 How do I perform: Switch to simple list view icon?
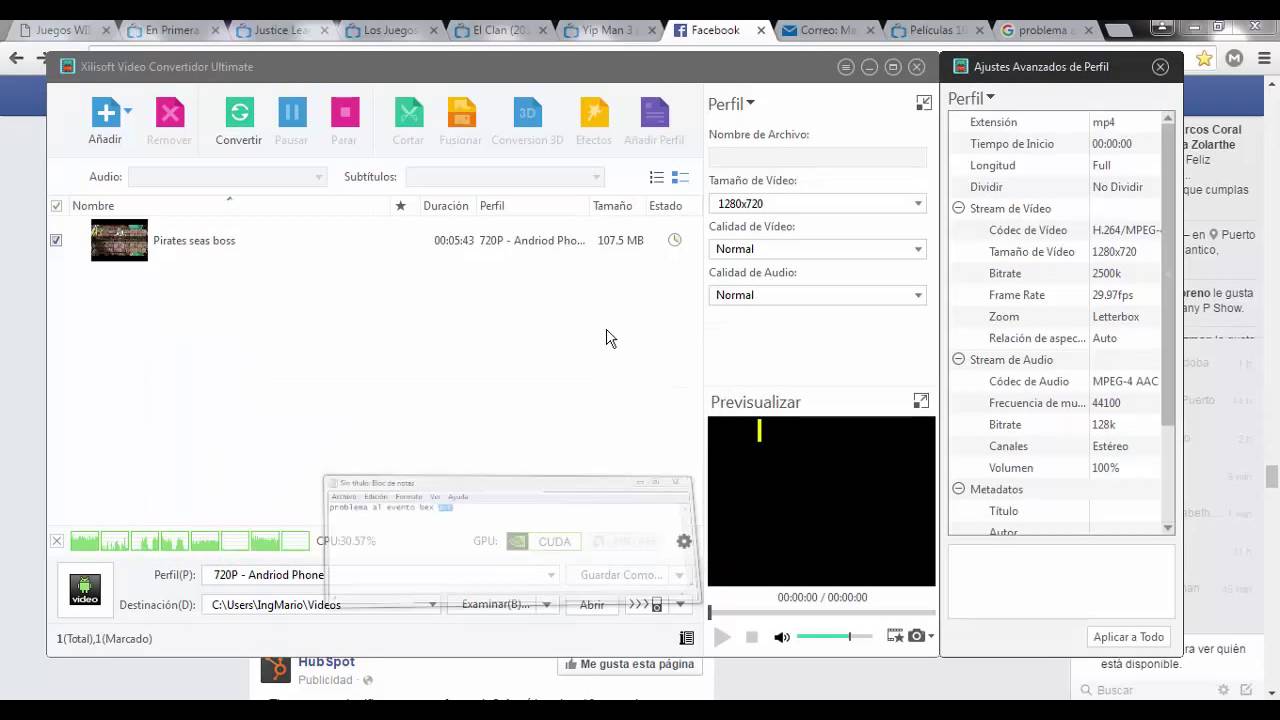coord(656,177)
